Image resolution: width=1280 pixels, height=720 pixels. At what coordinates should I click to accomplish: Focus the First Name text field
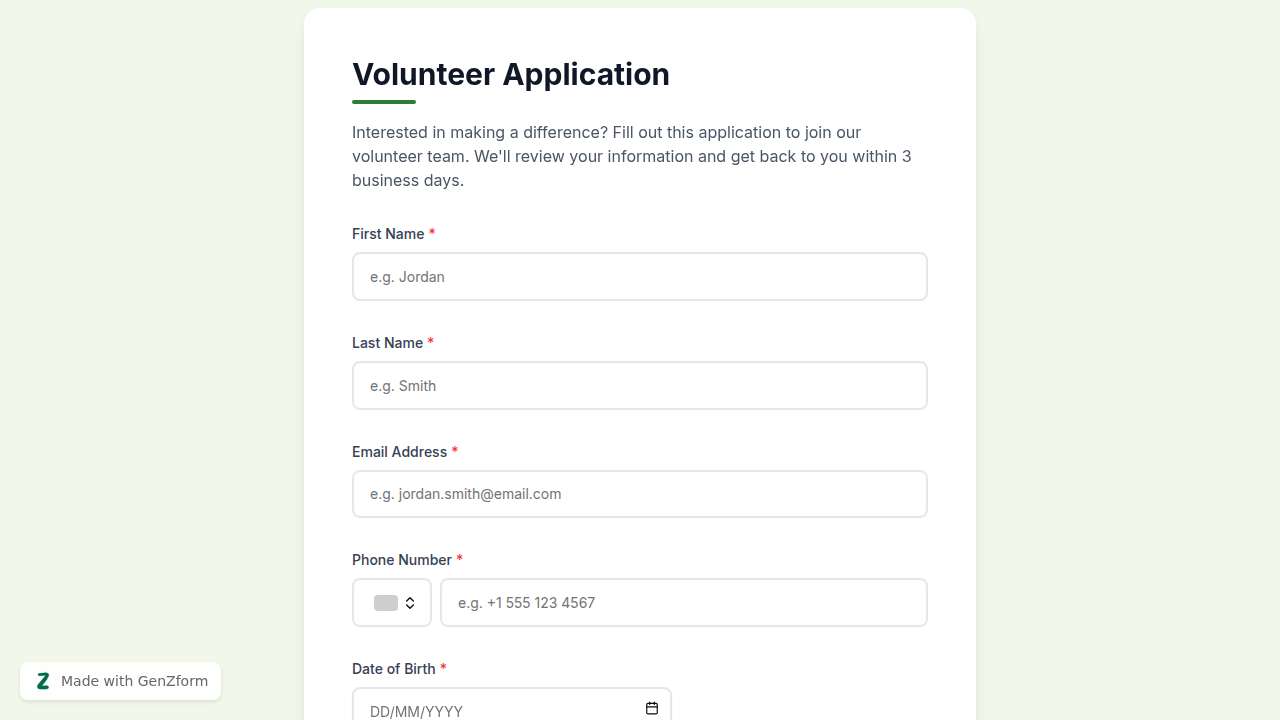click(x=639, y=276)
